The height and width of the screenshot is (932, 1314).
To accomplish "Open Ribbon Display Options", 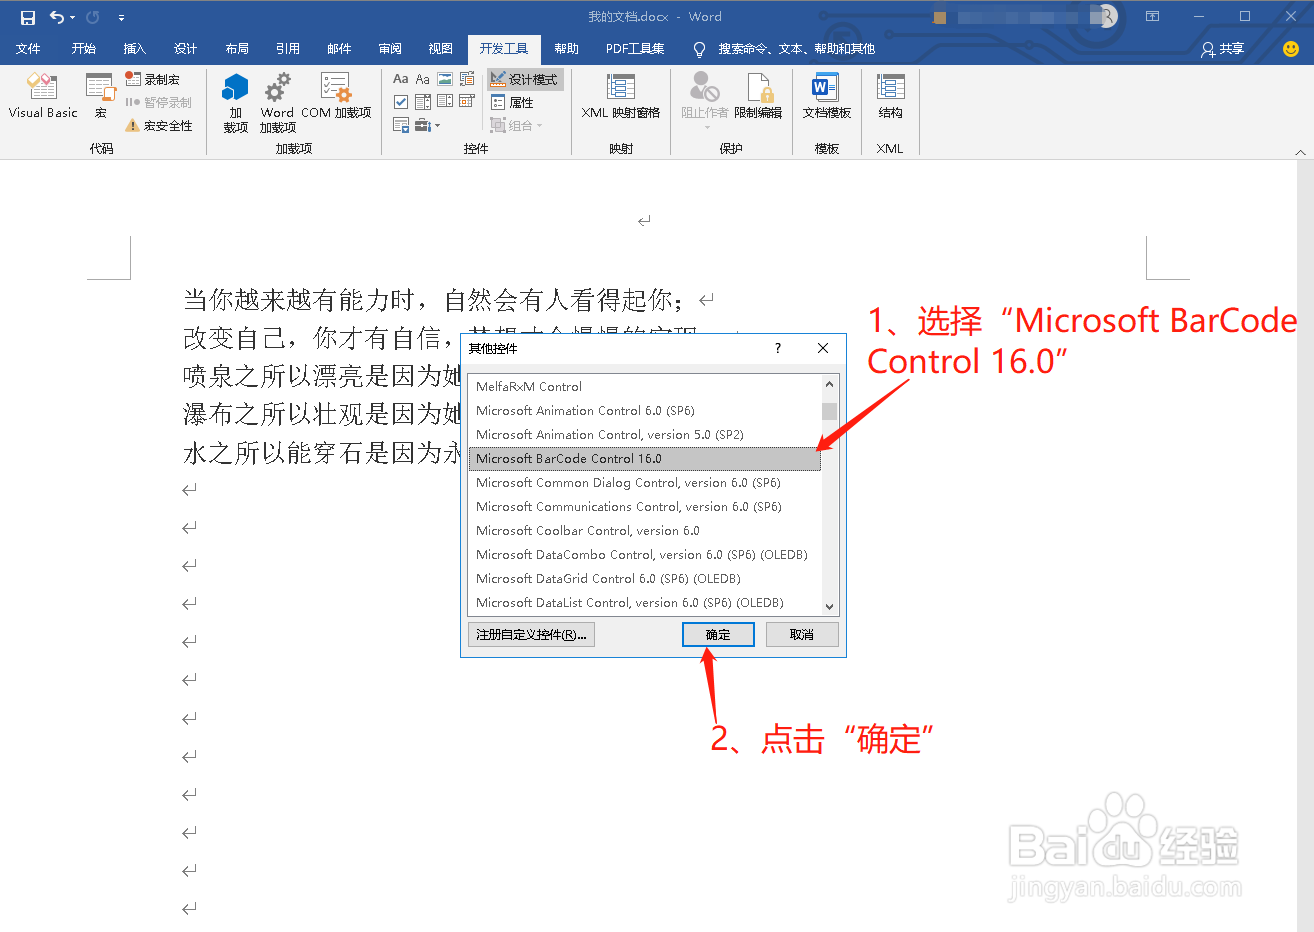I will pos(1152,16).
